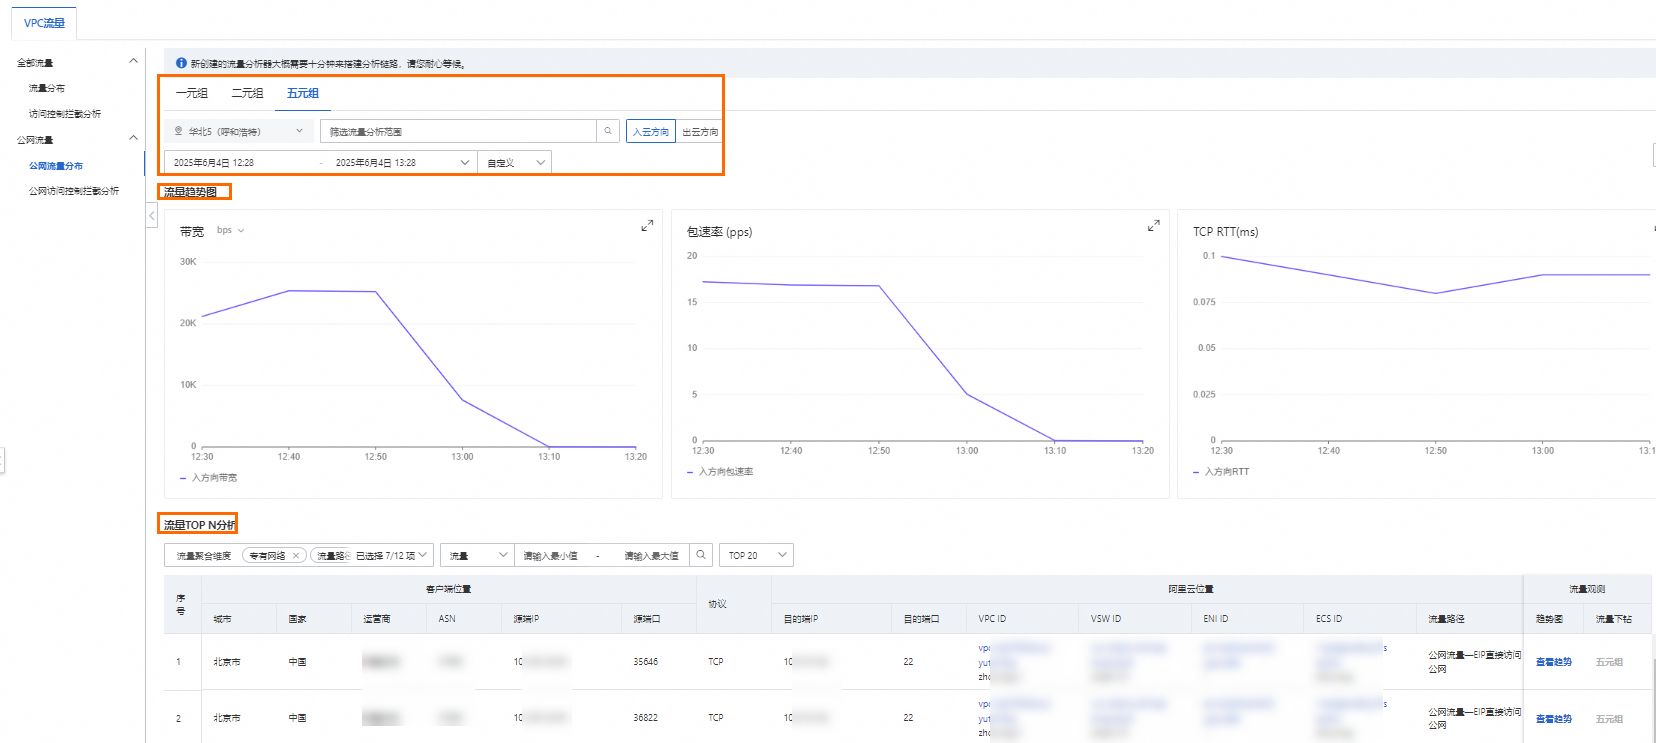Remove the 专有网络 tag

pyautogui.click(x=296, y=556)
